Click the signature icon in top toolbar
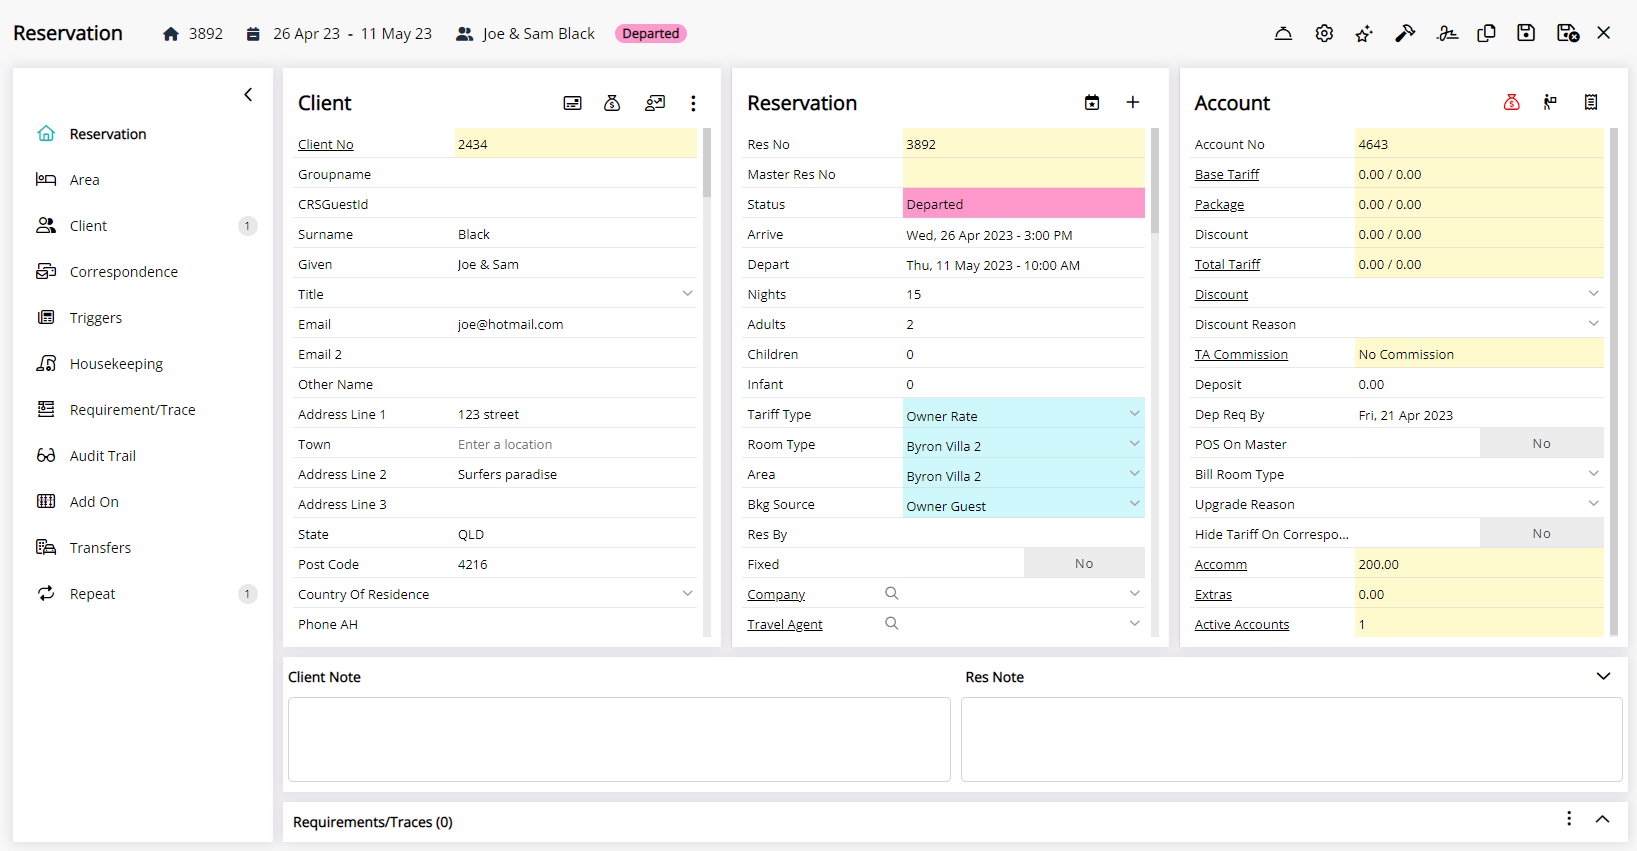1637x851 pixels. (1446, 33)
